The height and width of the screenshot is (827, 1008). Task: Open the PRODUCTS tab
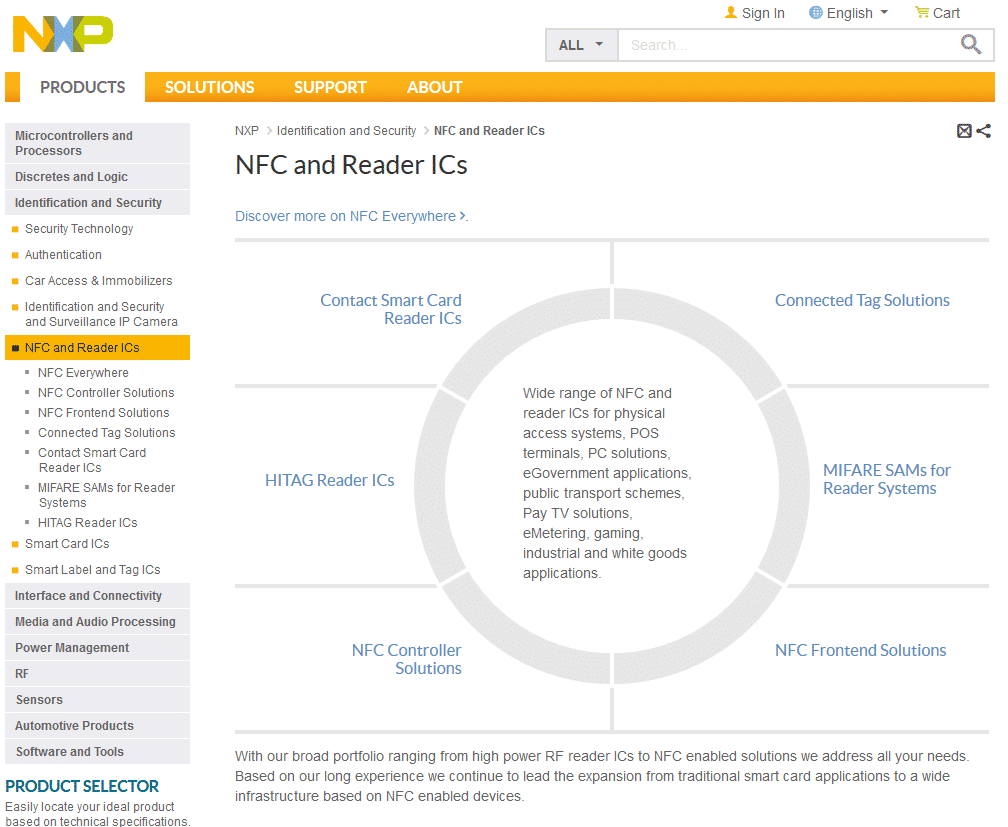click(x=82, y=87)
